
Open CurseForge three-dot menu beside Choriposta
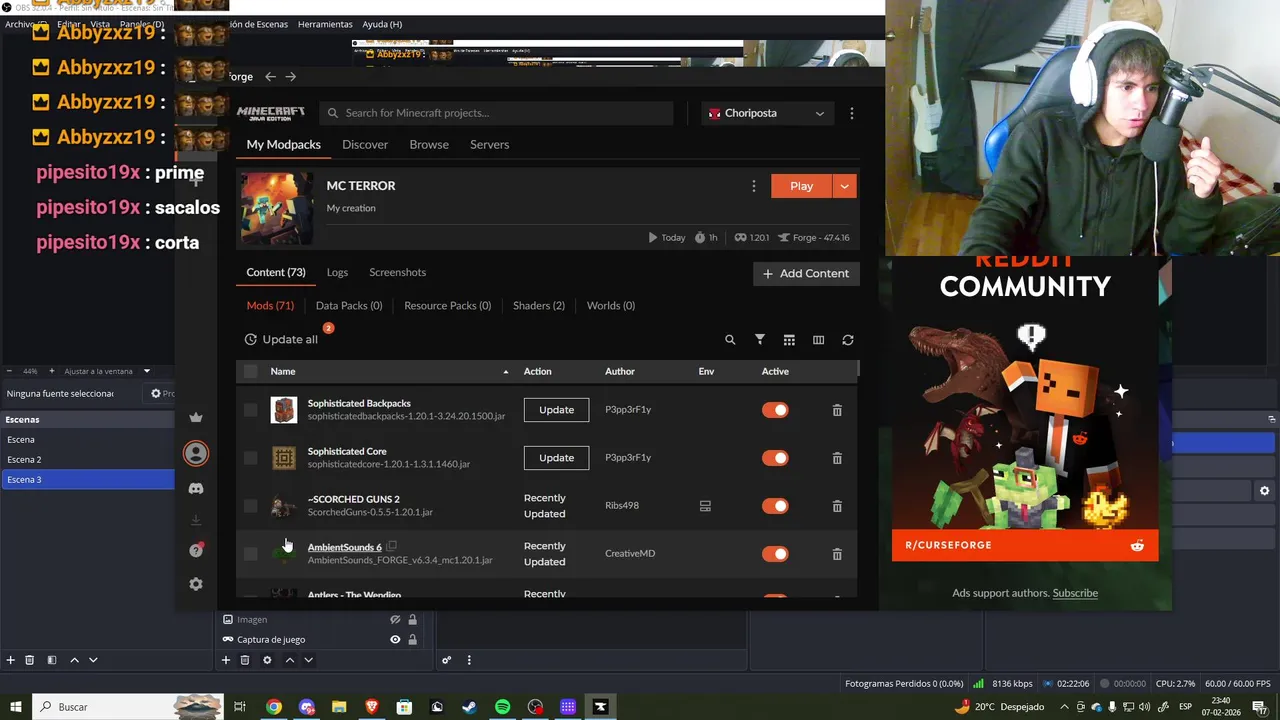point(852,113)
